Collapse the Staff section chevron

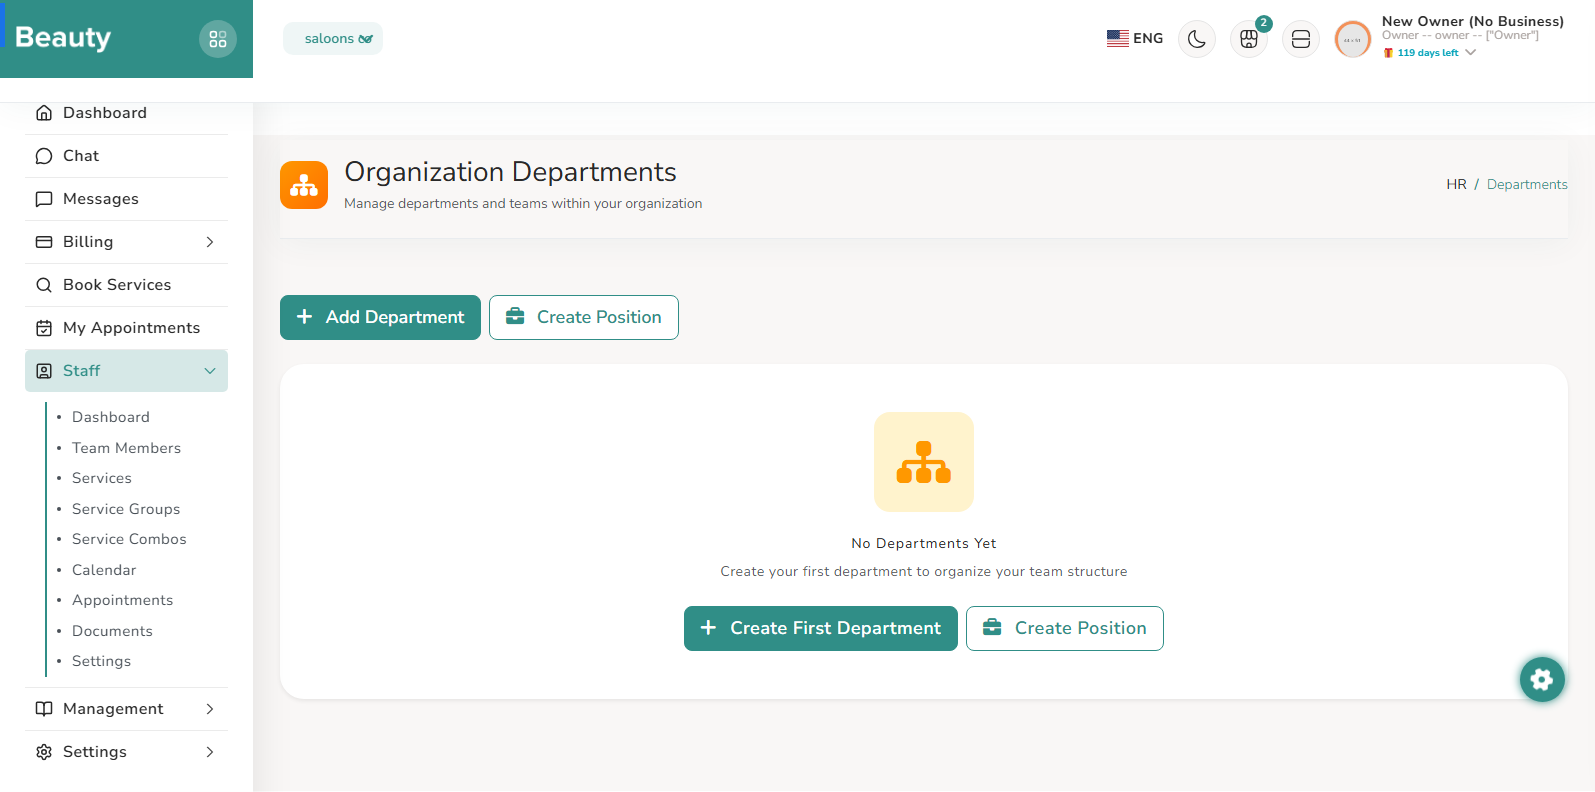tap(210, 371)
